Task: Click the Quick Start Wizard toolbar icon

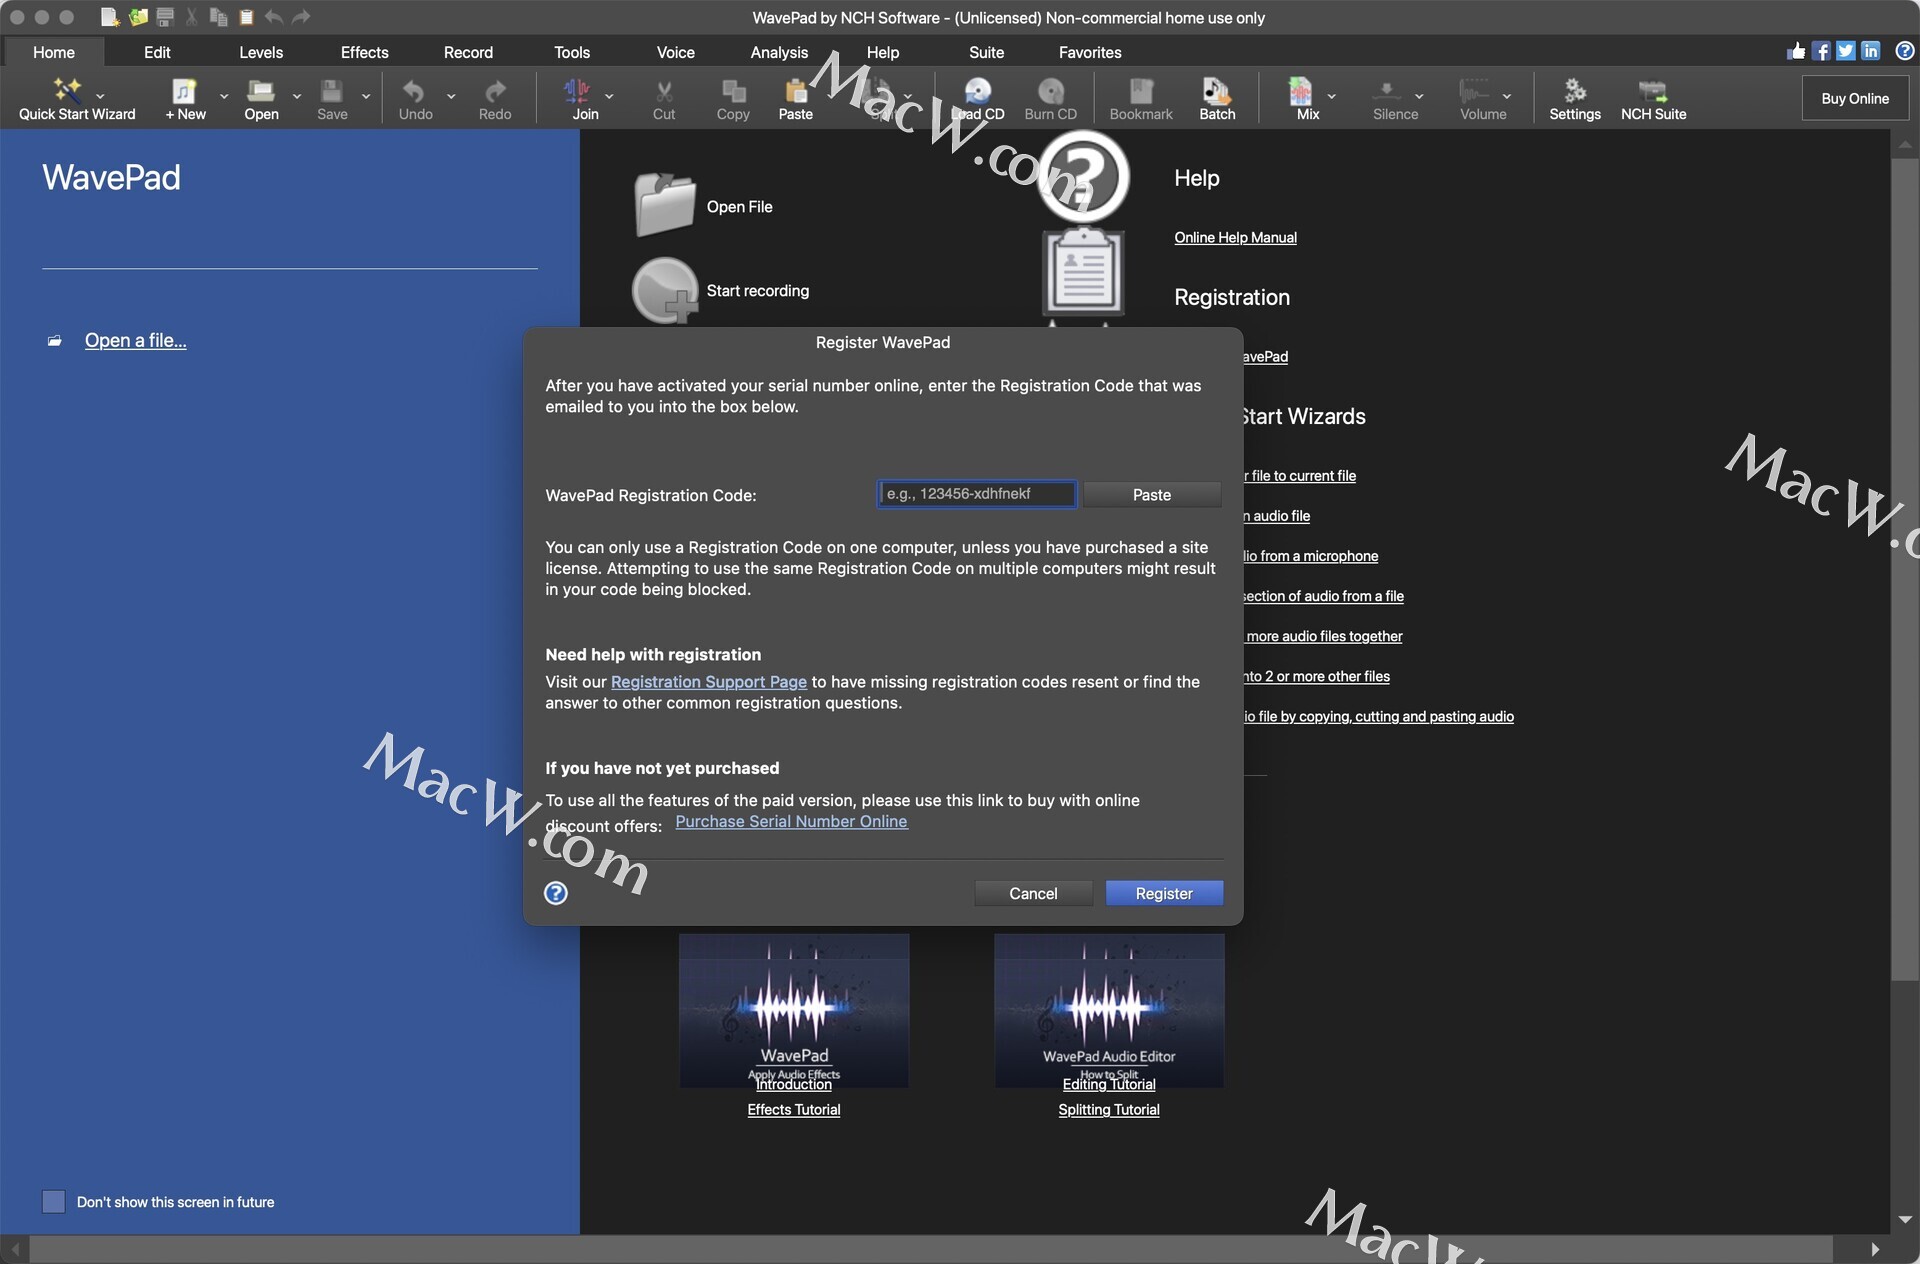Action: click(68, 91)
